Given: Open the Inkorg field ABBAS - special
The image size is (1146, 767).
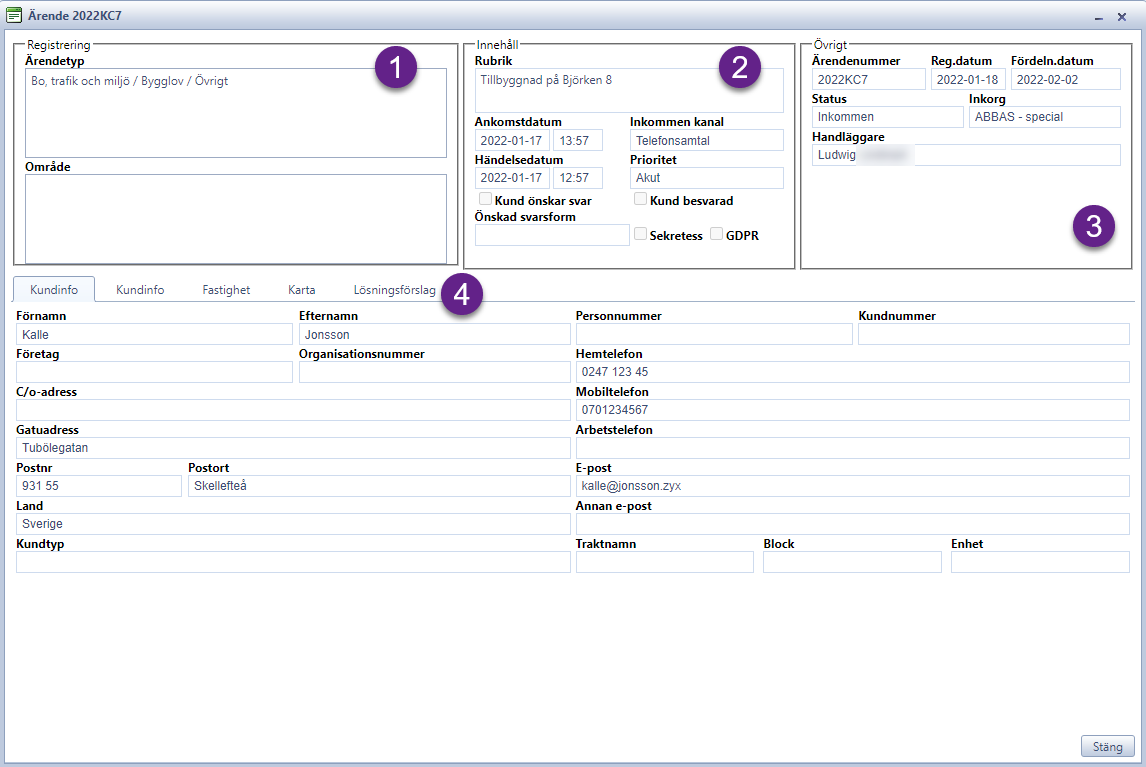Looking at the screenshot, I should click(x=1044, y=117).
